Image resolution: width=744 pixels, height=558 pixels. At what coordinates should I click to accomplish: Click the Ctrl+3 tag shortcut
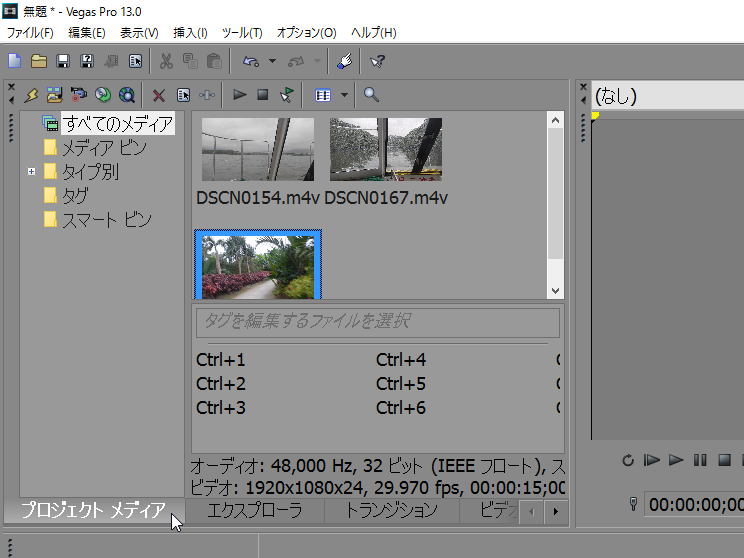coord(221,408)
